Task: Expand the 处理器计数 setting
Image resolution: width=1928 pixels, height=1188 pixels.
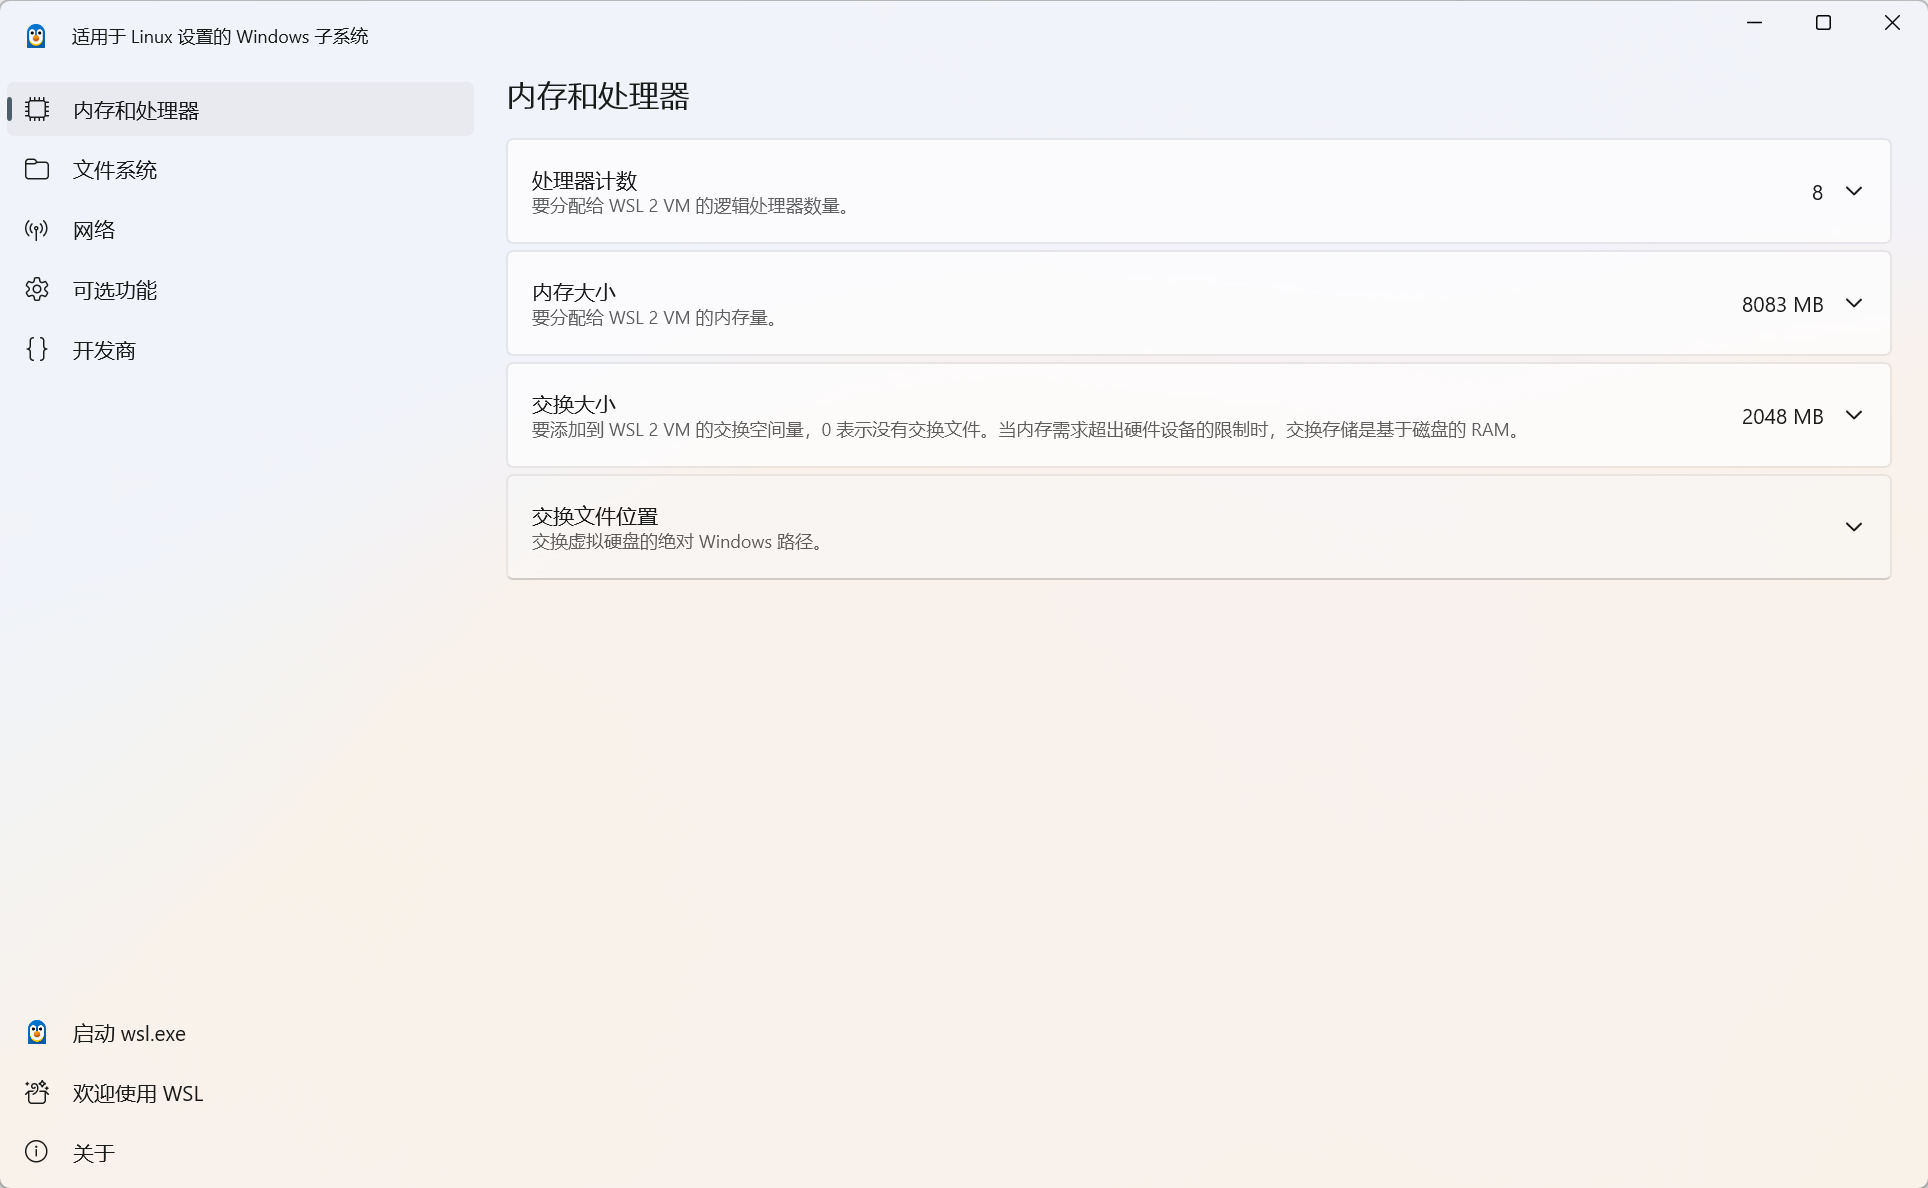Action: point(1853,191)
